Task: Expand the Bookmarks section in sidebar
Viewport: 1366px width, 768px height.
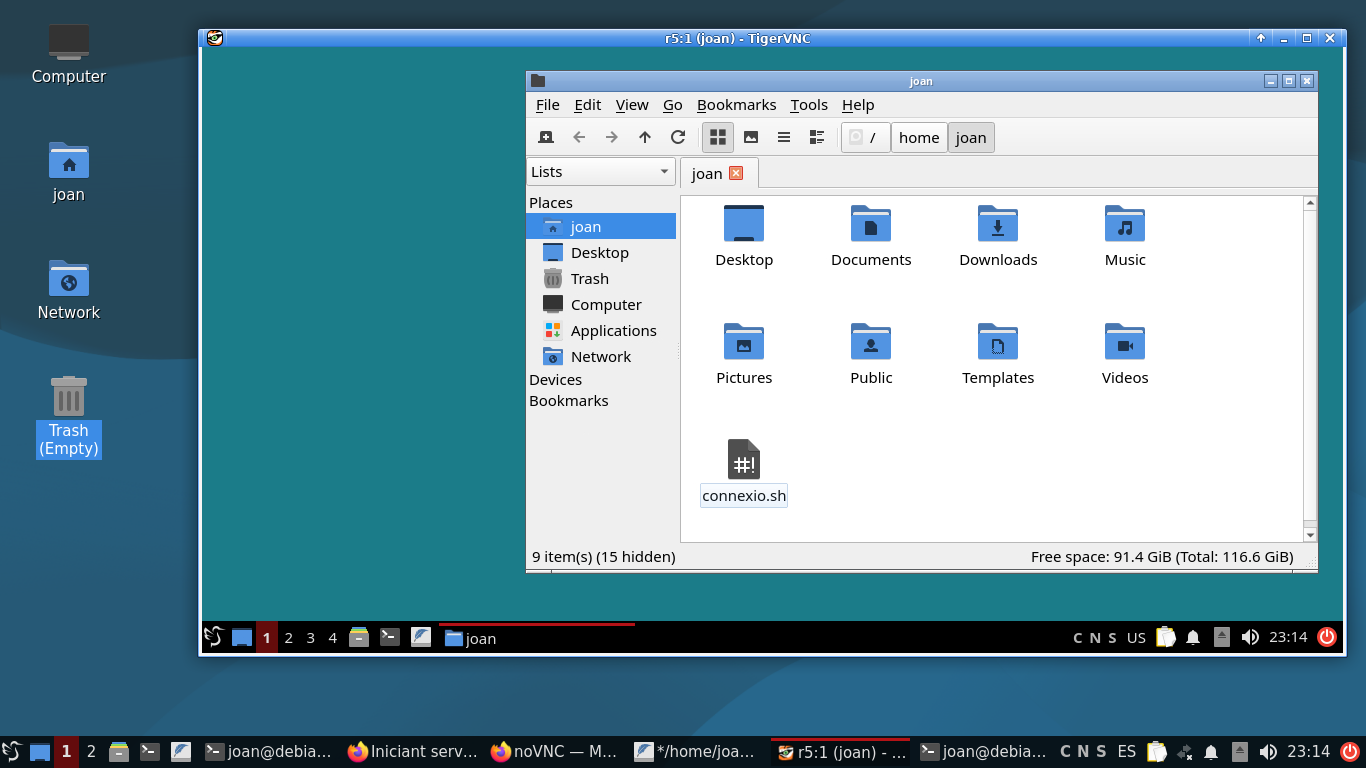Action: (569, 401)
